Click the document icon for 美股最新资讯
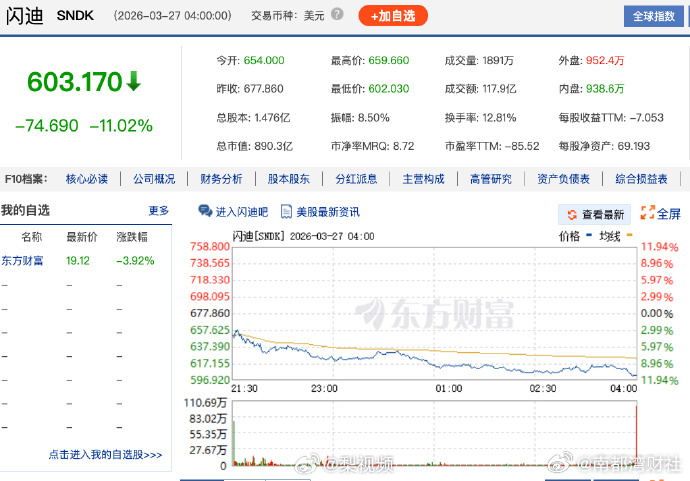 286,212
